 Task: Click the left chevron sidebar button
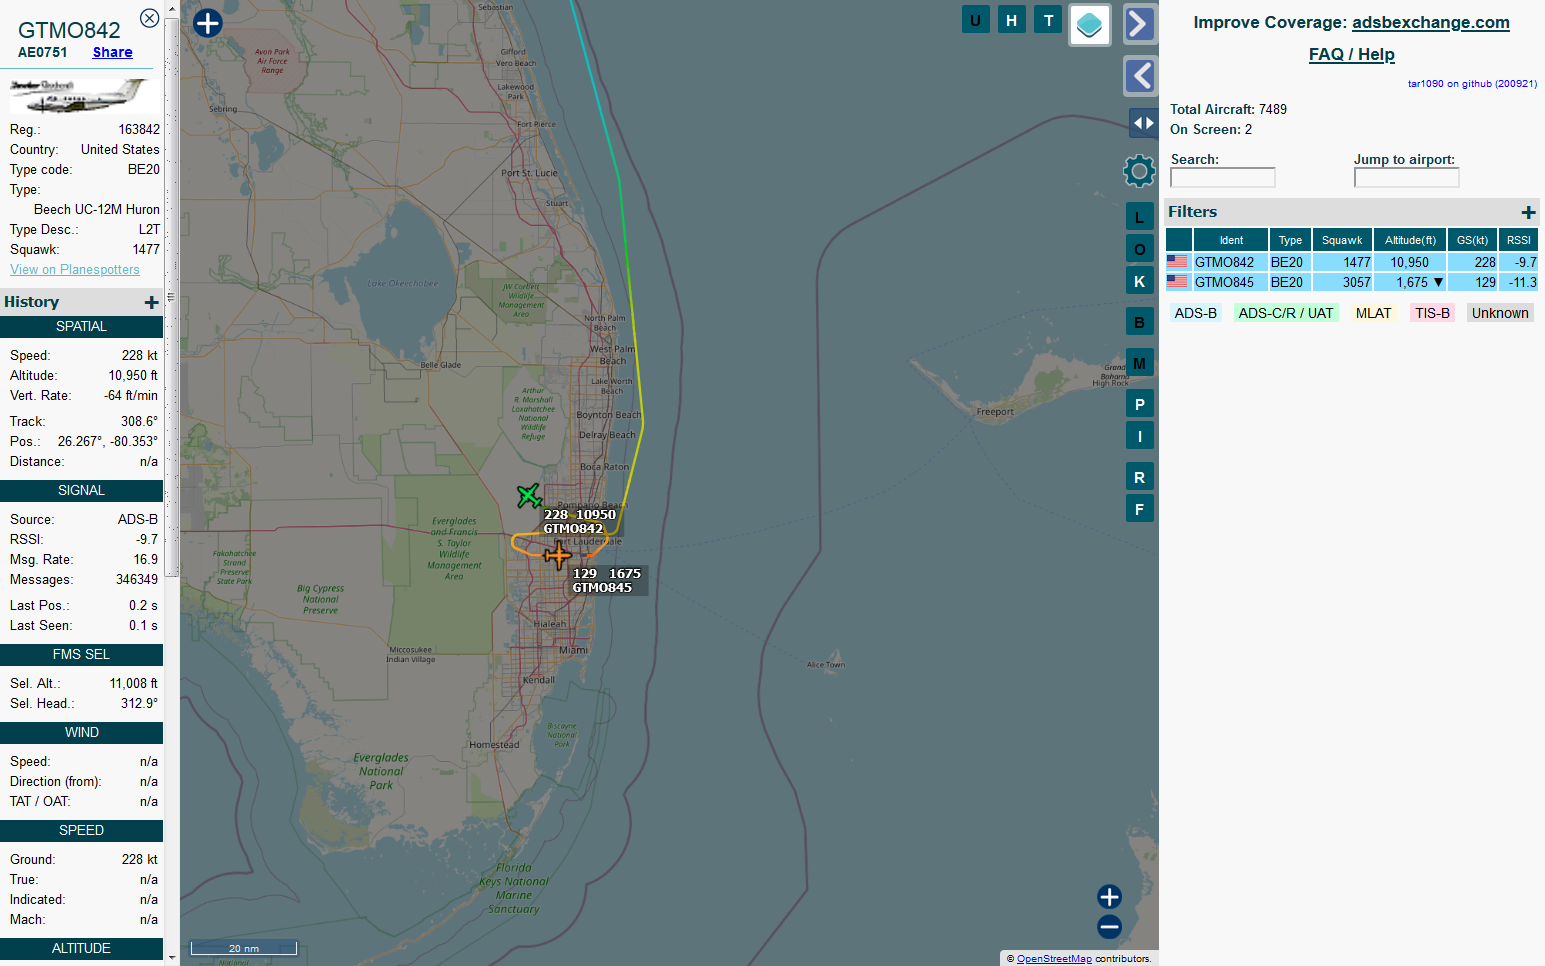(x=1140, y=76)
